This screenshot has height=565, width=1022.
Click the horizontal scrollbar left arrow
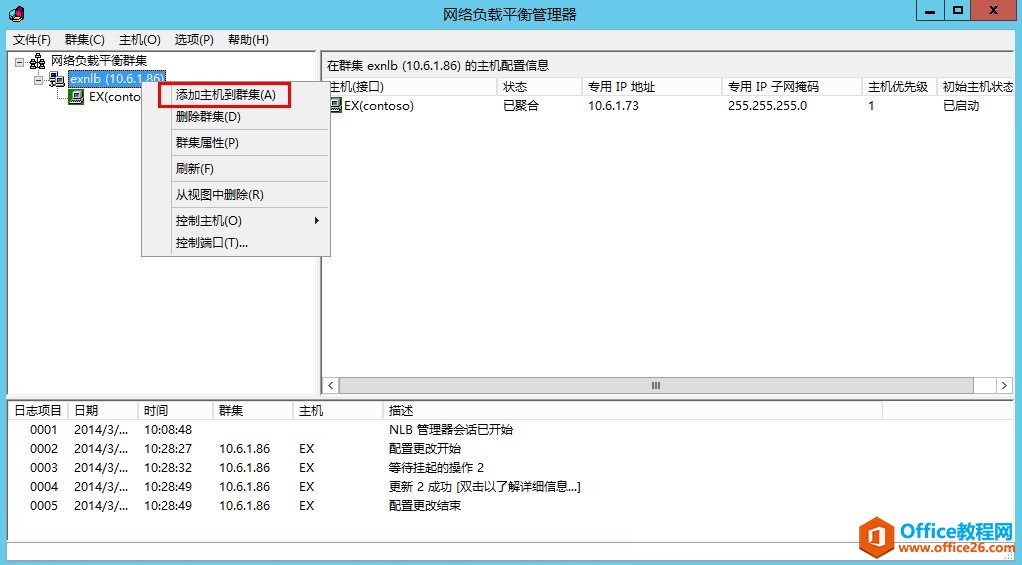pyautogui.click(x=330, y=386)
